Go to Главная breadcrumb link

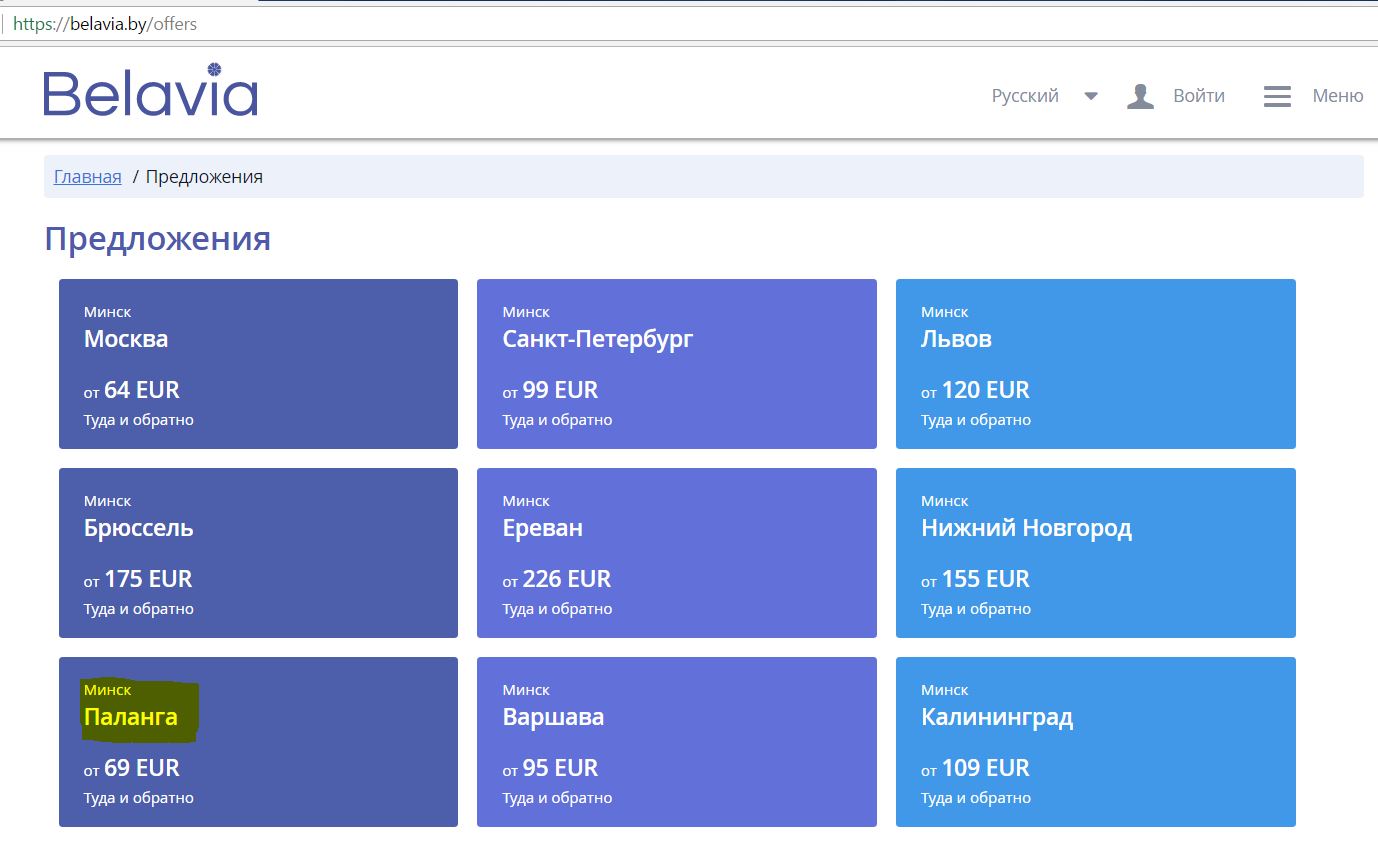(x=88, y=177)
